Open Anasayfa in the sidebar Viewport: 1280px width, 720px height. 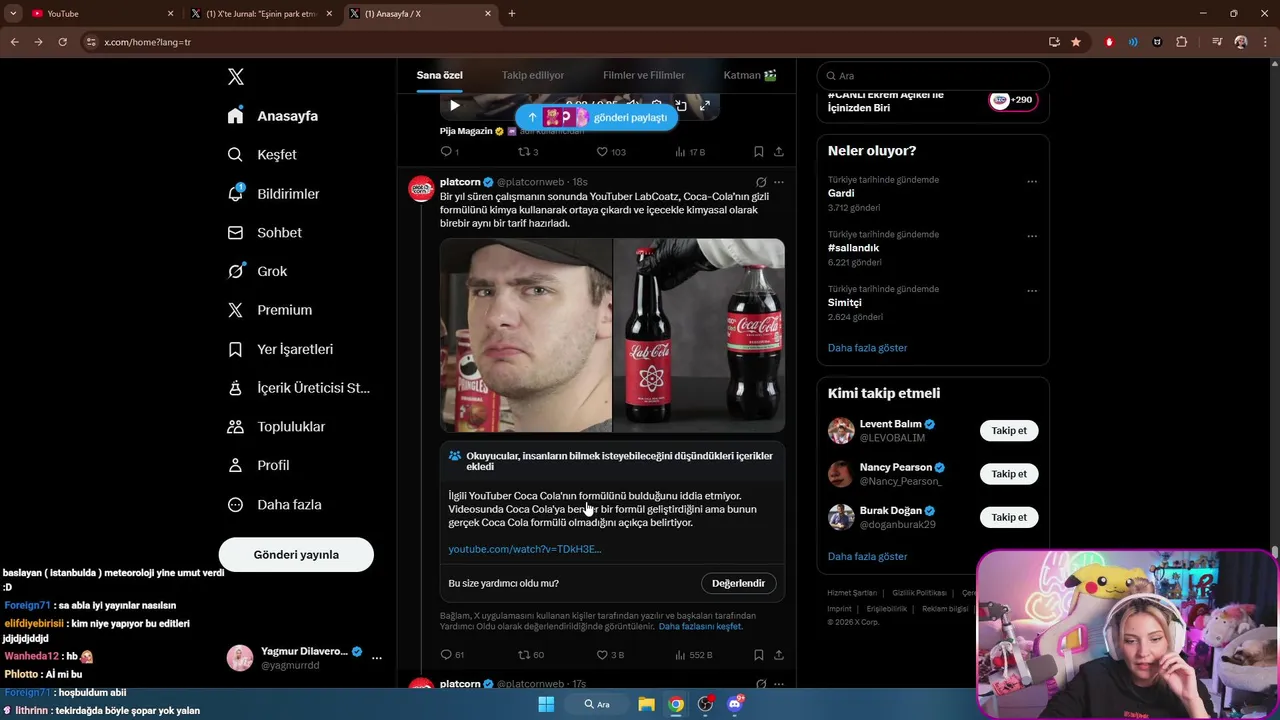coord(273,116)
